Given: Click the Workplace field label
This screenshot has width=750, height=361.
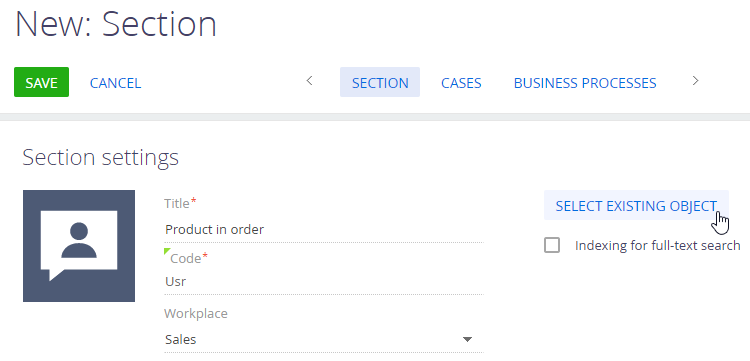Looking at the screenshot, I should 196,314.
